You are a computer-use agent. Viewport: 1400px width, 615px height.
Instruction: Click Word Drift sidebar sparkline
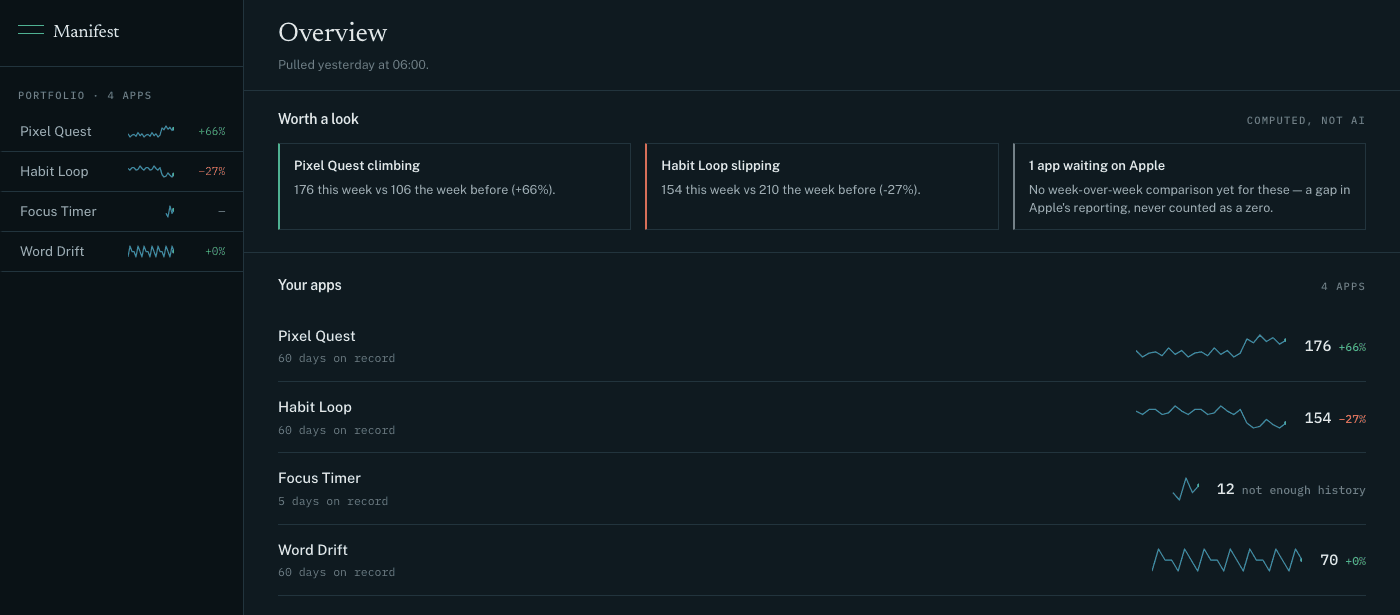tap(151, 251)
